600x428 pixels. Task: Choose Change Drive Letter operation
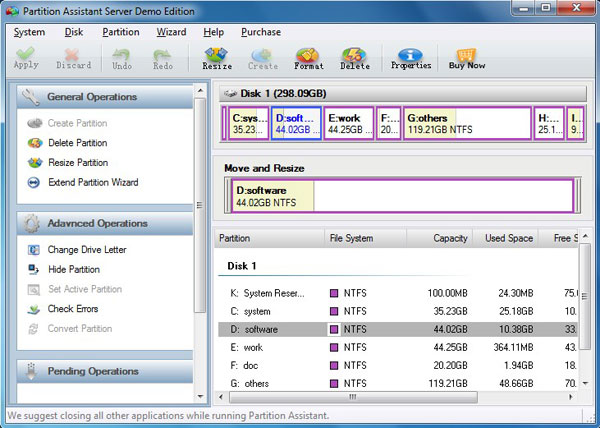point(85,250)
